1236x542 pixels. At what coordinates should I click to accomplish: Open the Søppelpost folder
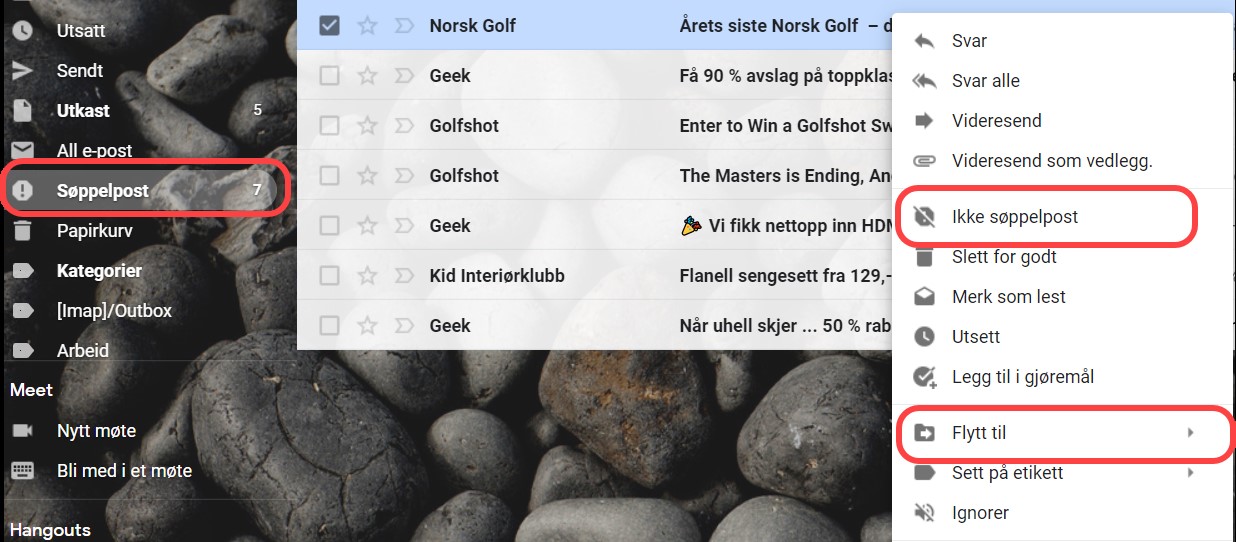click(x=103, y=191)
